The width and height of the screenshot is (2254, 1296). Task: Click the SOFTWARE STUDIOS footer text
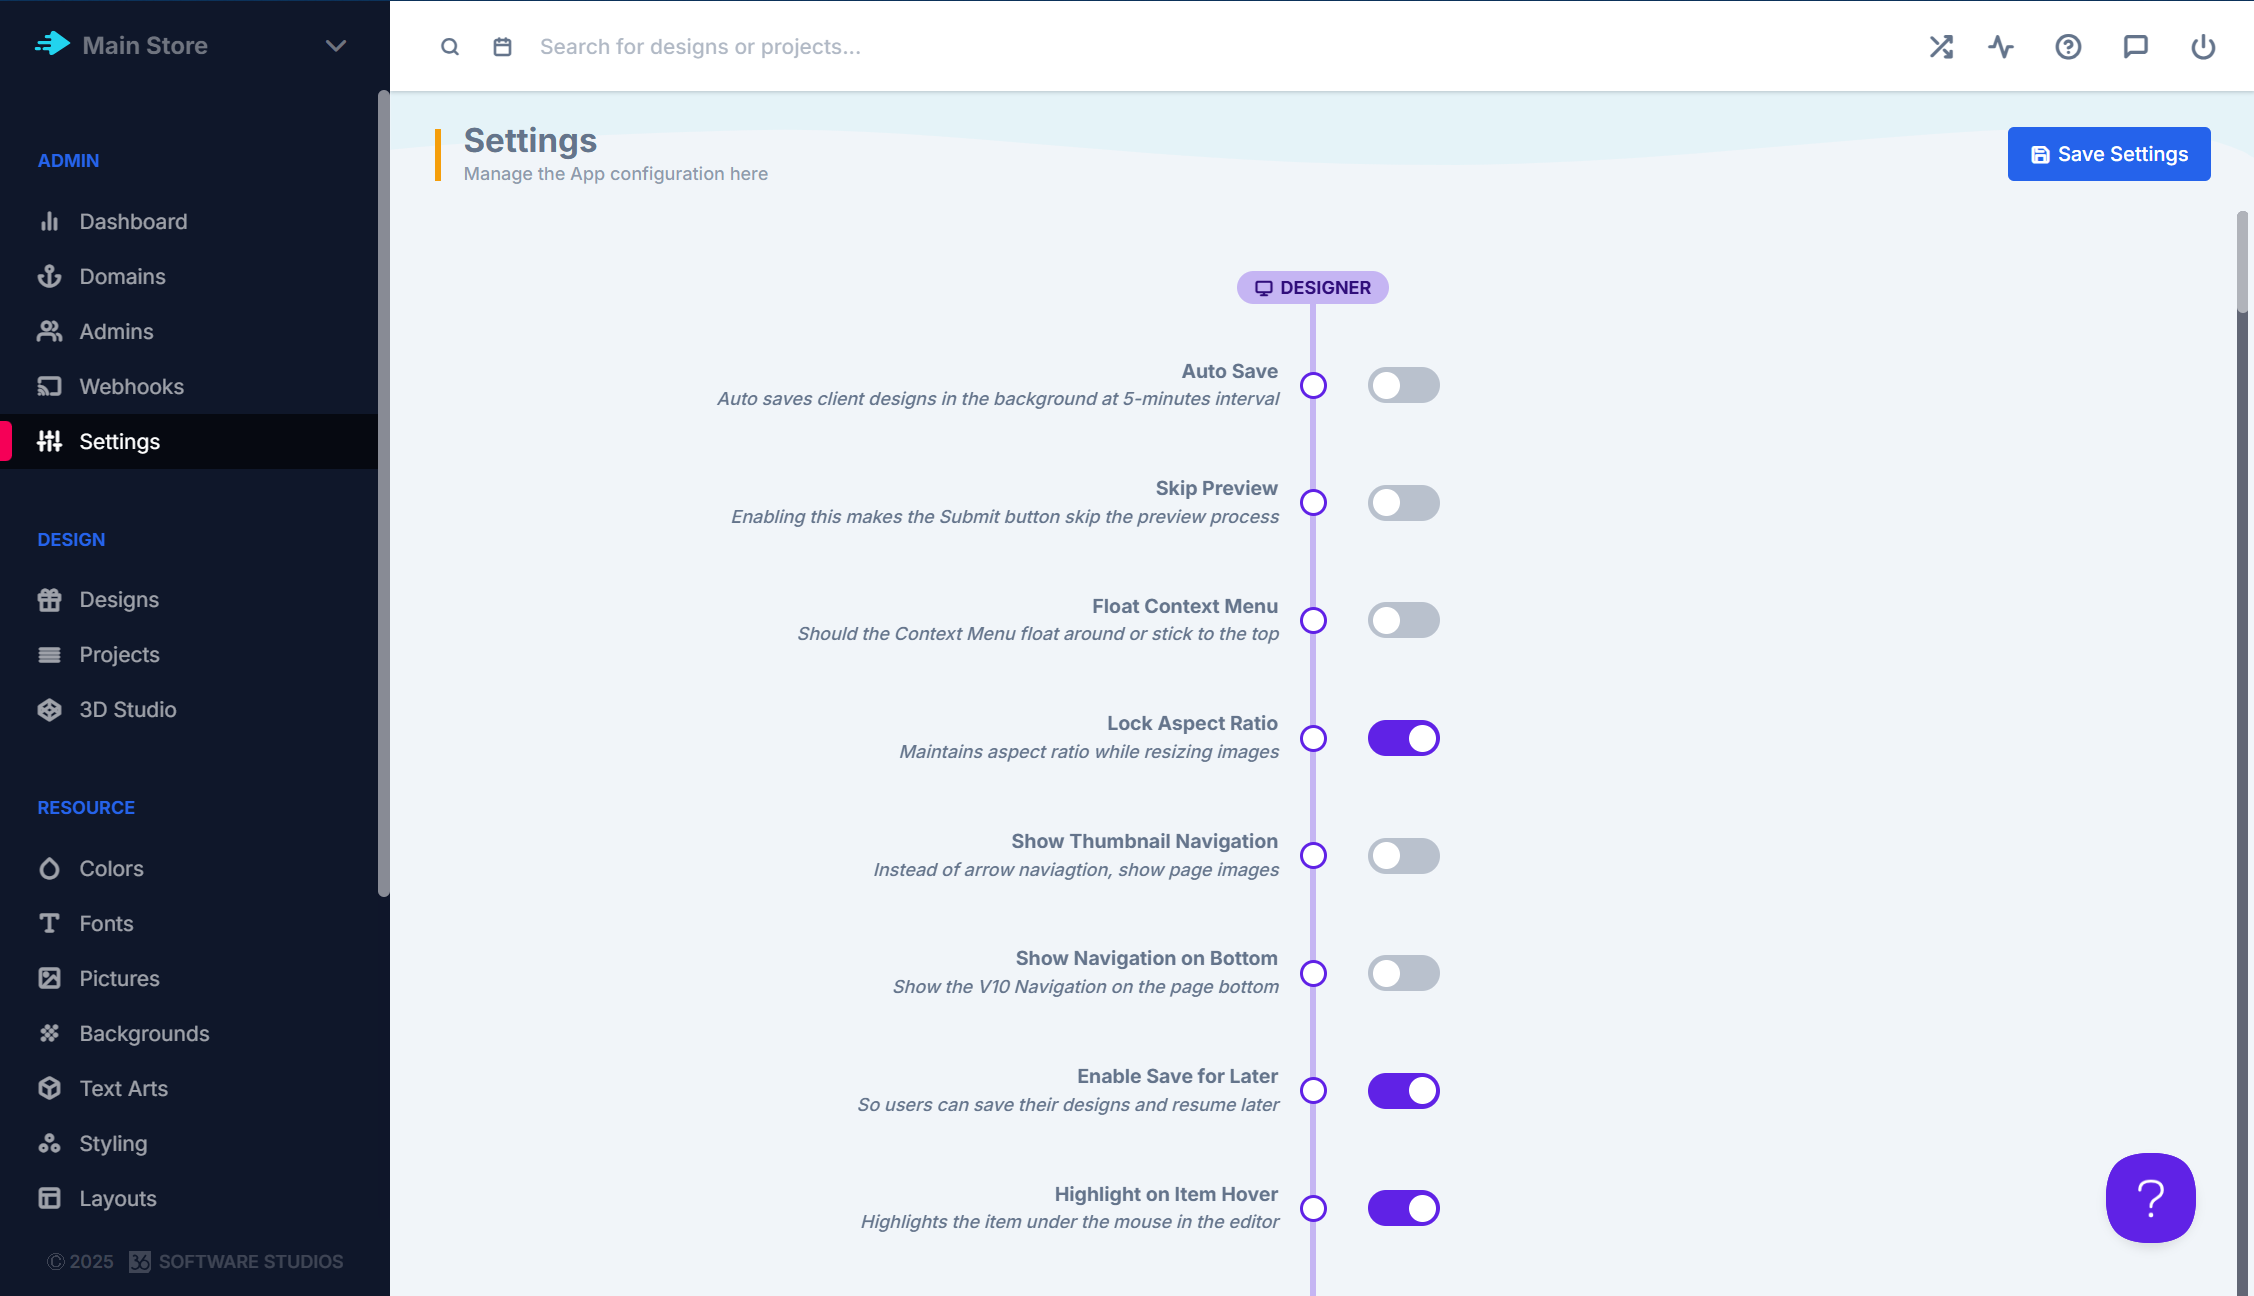click(251, 1262)
